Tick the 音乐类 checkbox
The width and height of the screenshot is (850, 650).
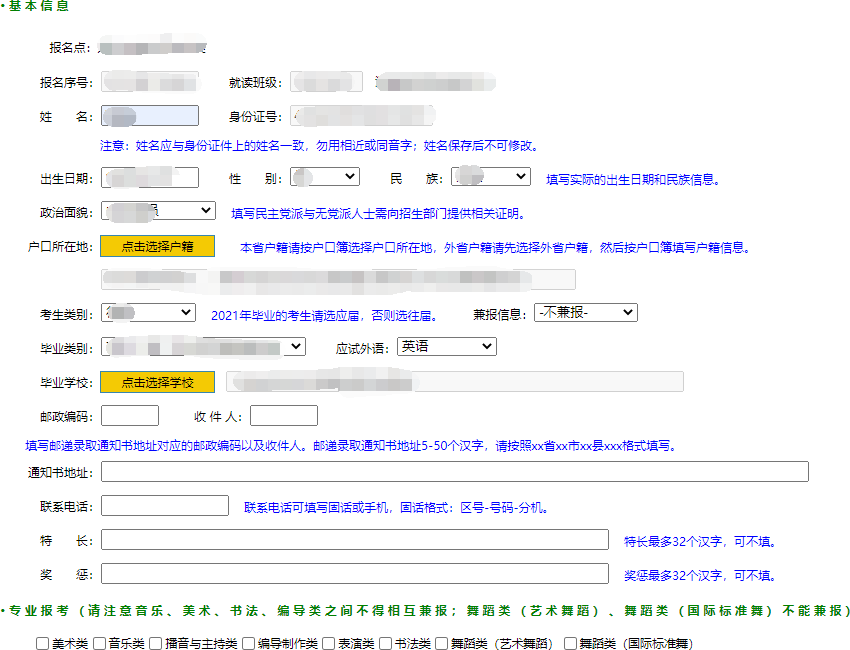pos(100,643)
